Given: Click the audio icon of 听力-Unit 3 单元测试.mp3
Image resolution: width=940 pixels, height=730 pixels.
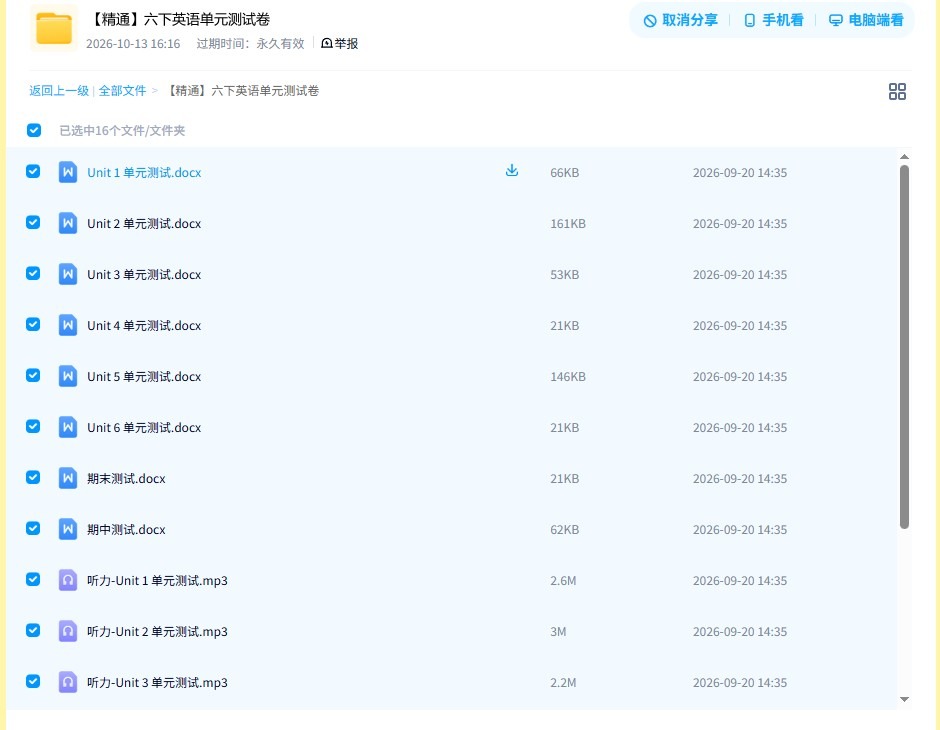Looking at the screenshot, I should [x=68, y=682].
